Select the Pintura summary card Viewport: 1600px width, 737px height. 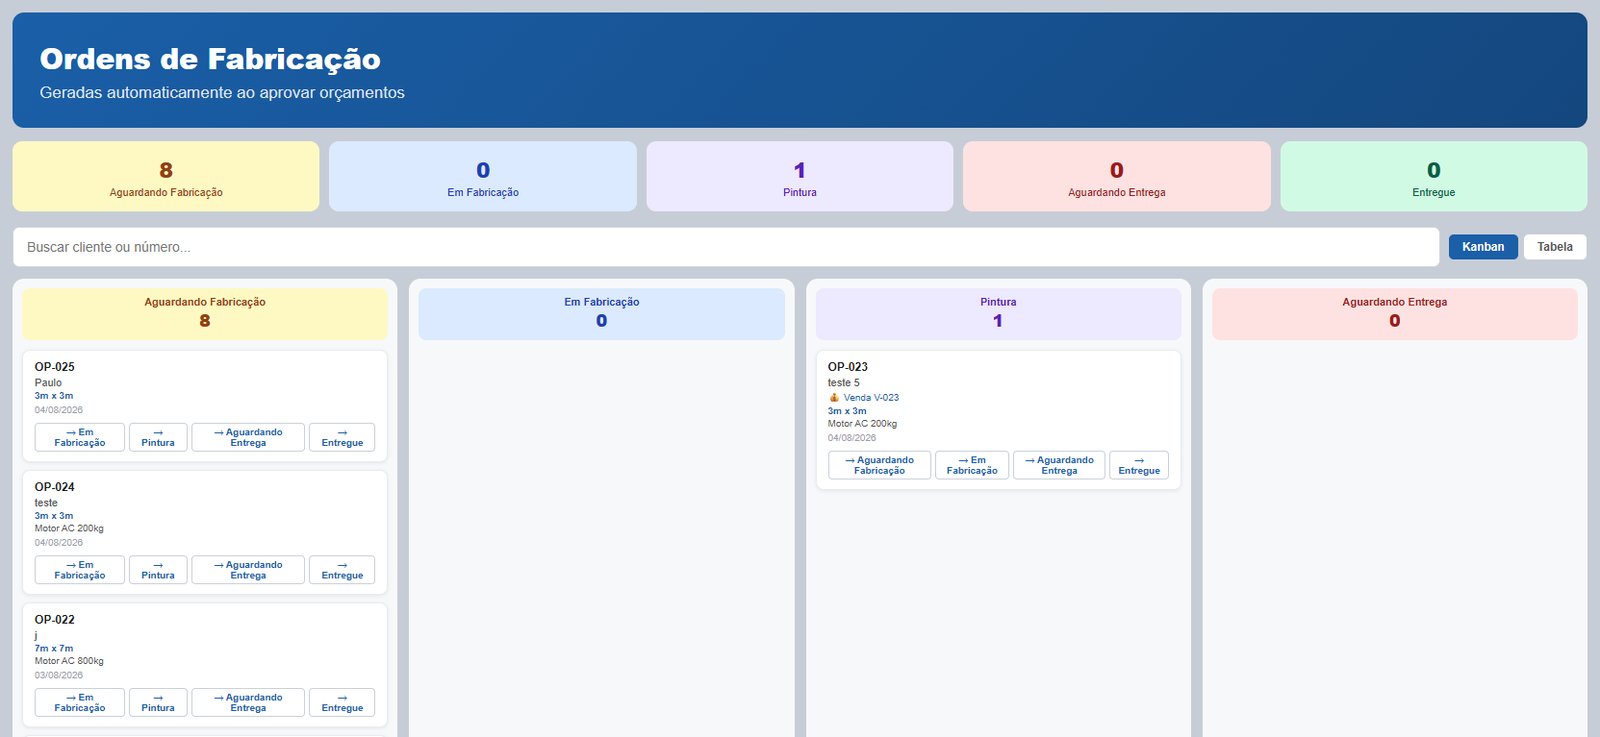click(x=800, y=176)
